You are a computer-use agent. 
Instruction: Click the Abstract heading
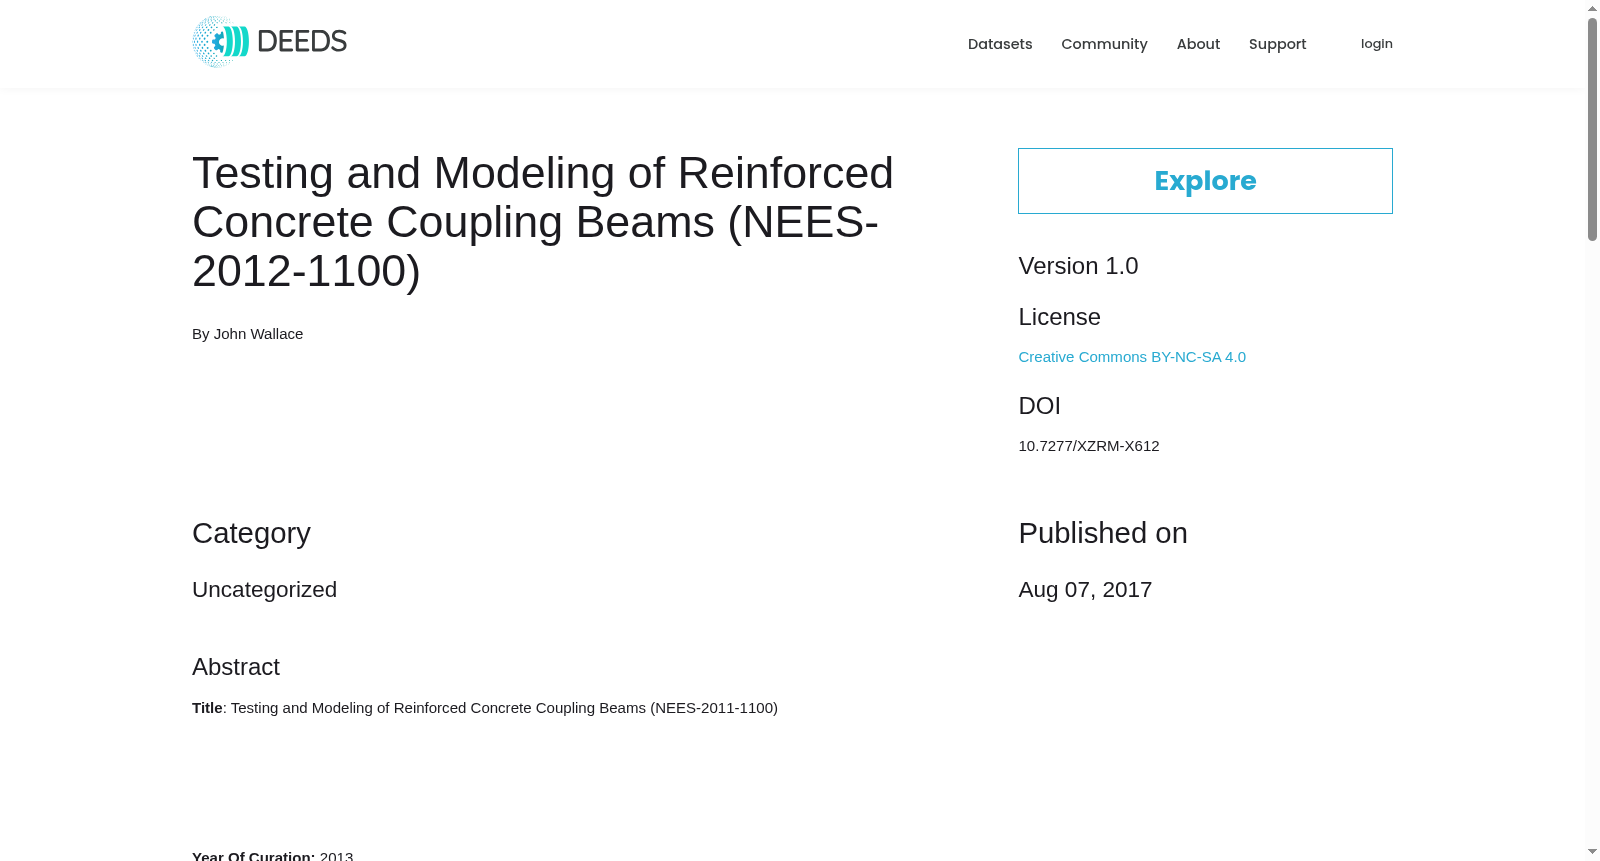point(236,667)
